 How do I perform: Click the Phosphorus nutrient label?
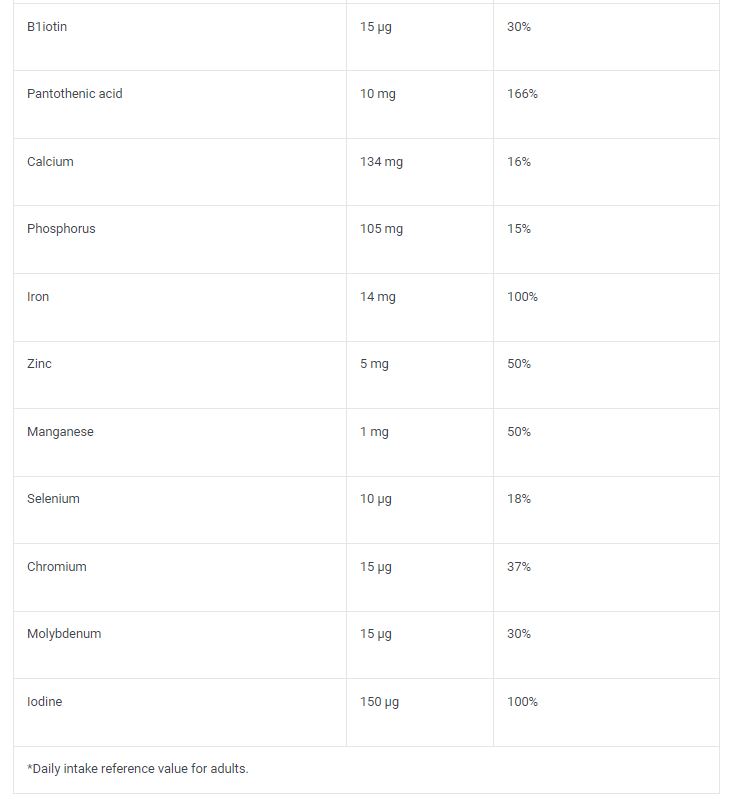61,229
